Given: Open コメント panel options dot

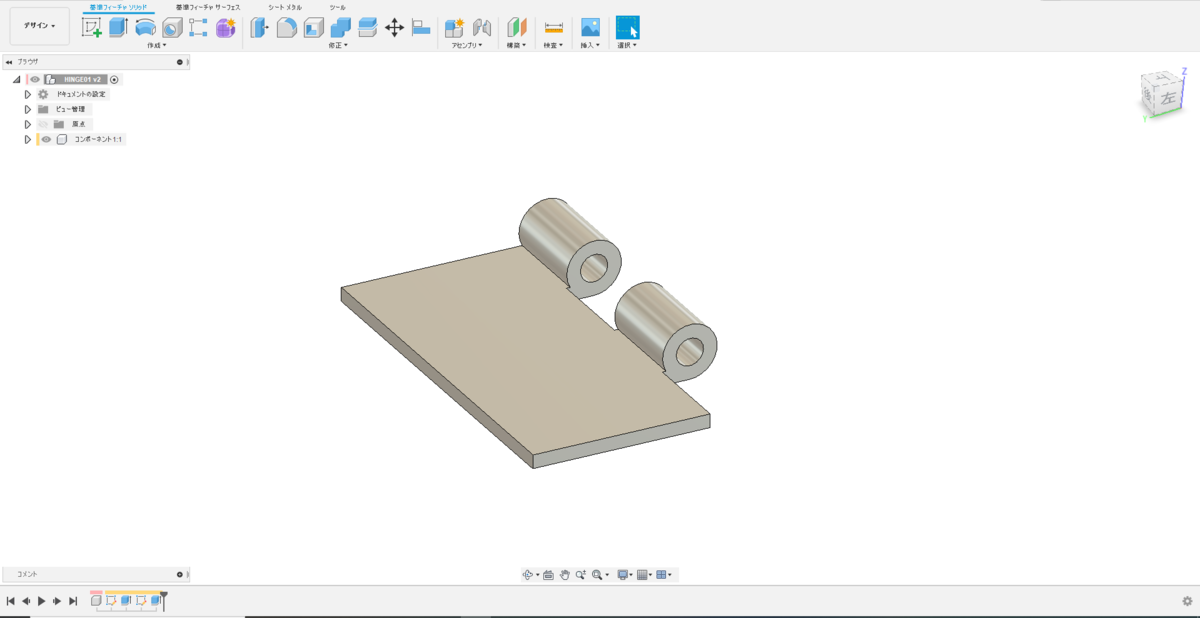Looking at the screenshot, I should tap(180, 575).
